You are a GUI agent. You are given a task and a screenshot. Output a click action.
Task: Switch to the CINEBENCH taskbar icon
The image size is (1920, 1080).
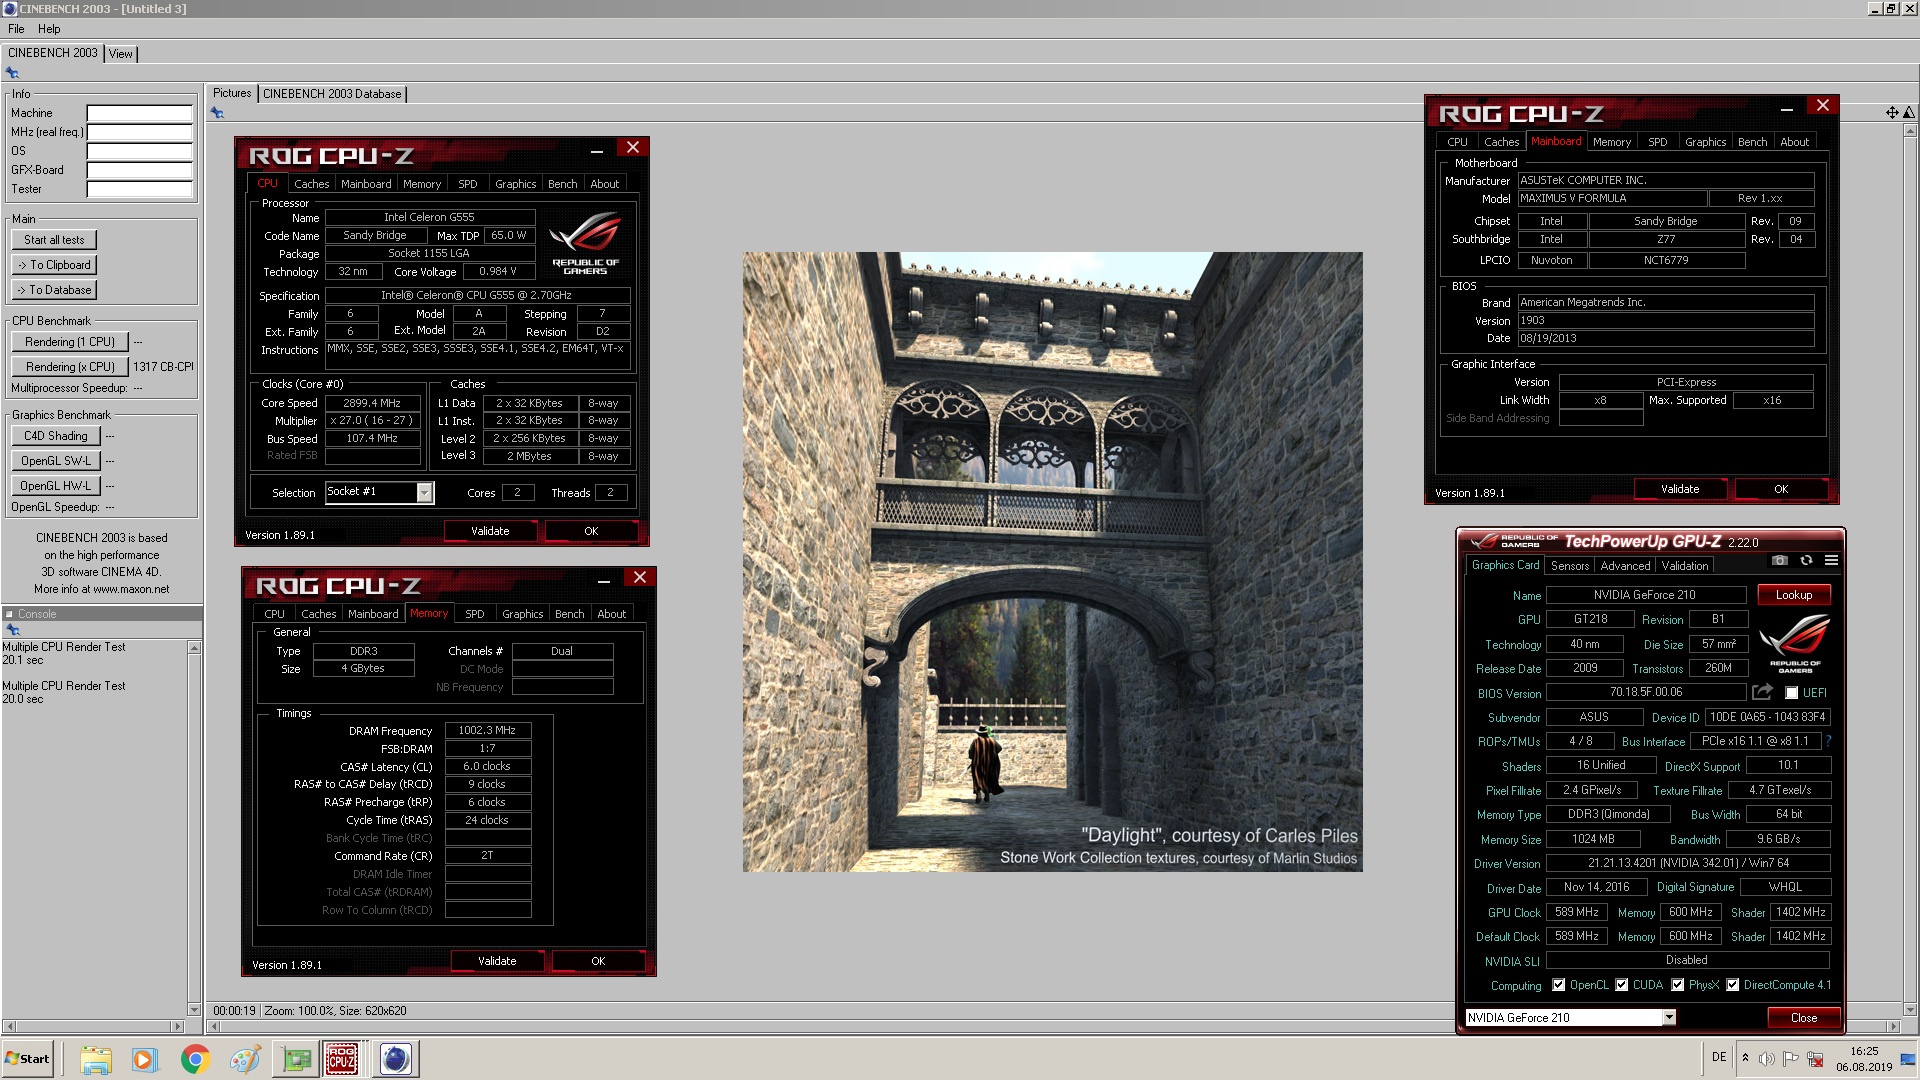click(x=395, y=1059)
